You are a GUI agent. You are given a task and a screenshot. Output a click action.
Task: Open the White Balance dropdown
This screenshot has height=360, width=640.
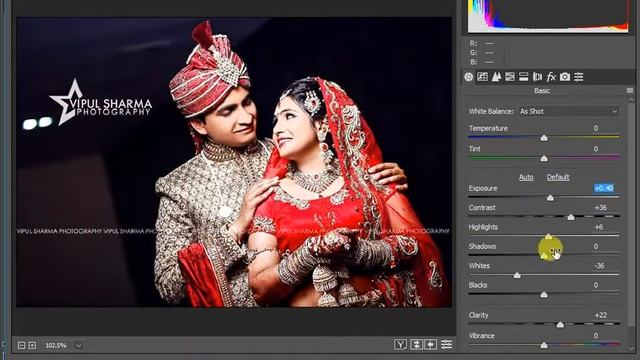tap(569, 111)
